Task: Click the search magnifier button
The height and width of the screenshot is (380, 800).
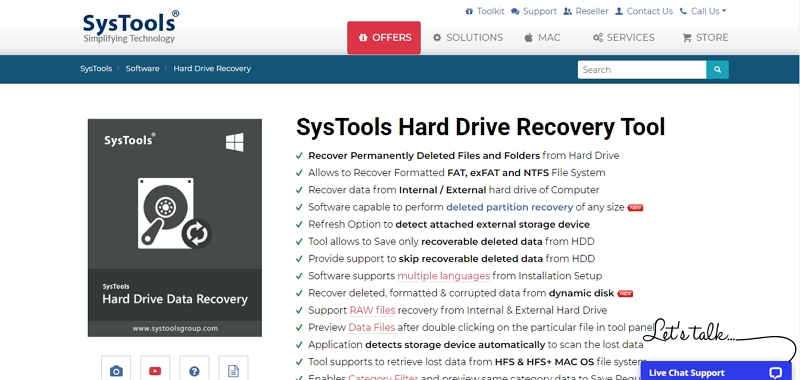Action: click(x=717, y=70)
